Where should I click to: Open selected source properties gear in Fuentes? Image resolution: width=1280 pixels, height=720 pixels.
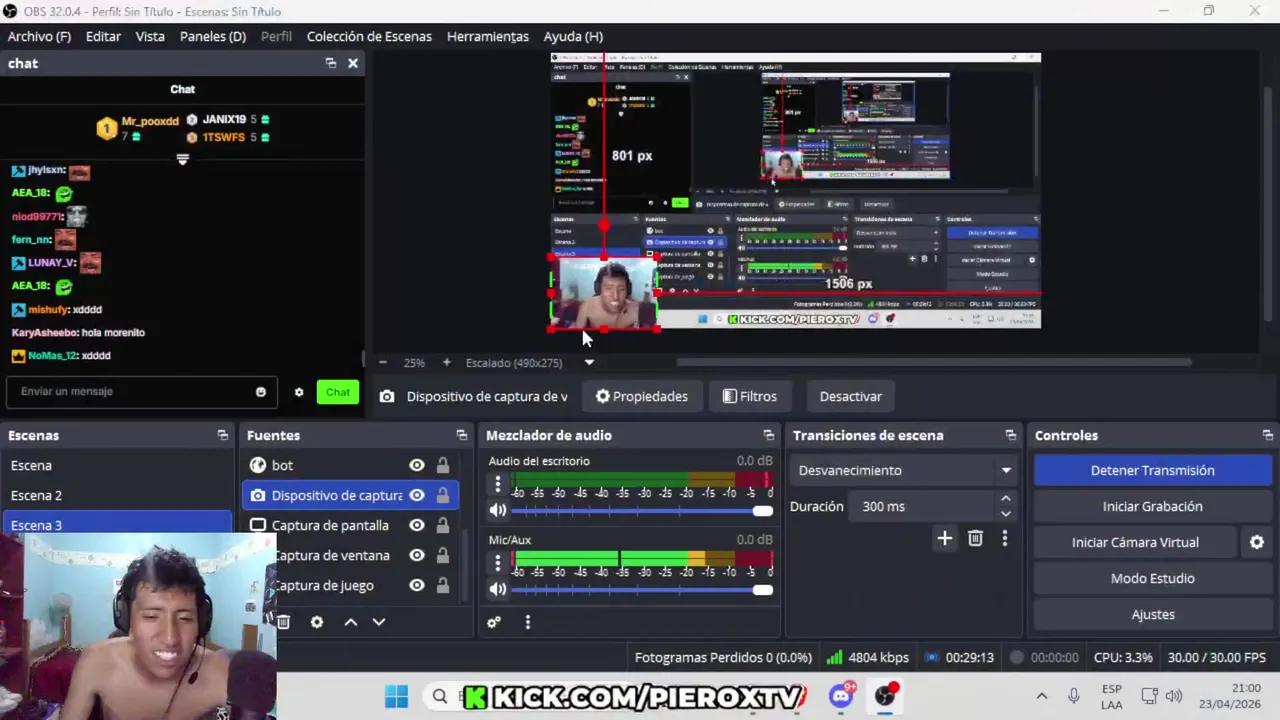(317, 622)
